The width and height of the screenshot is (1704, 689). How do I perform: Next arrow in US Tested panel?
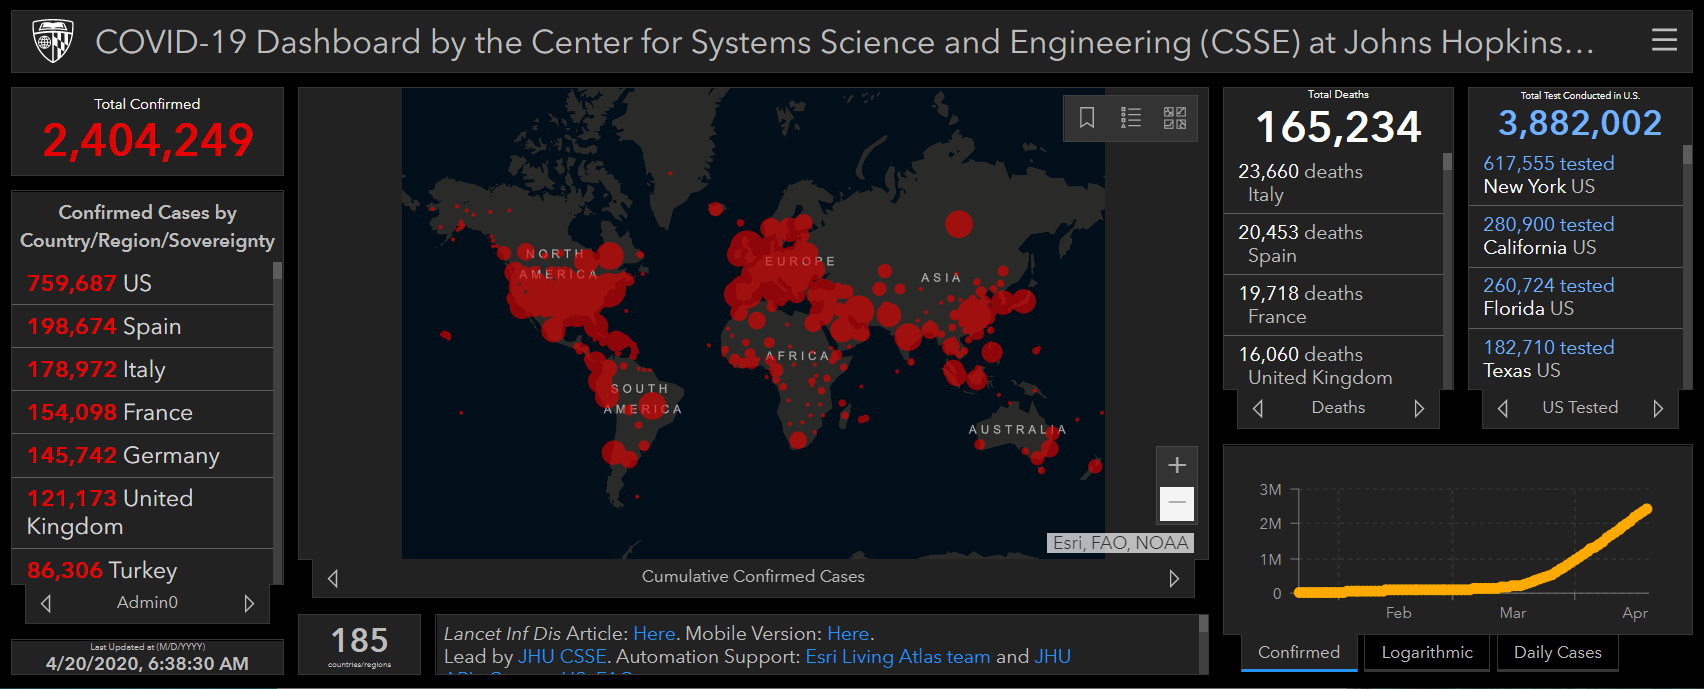[1658, 408]
